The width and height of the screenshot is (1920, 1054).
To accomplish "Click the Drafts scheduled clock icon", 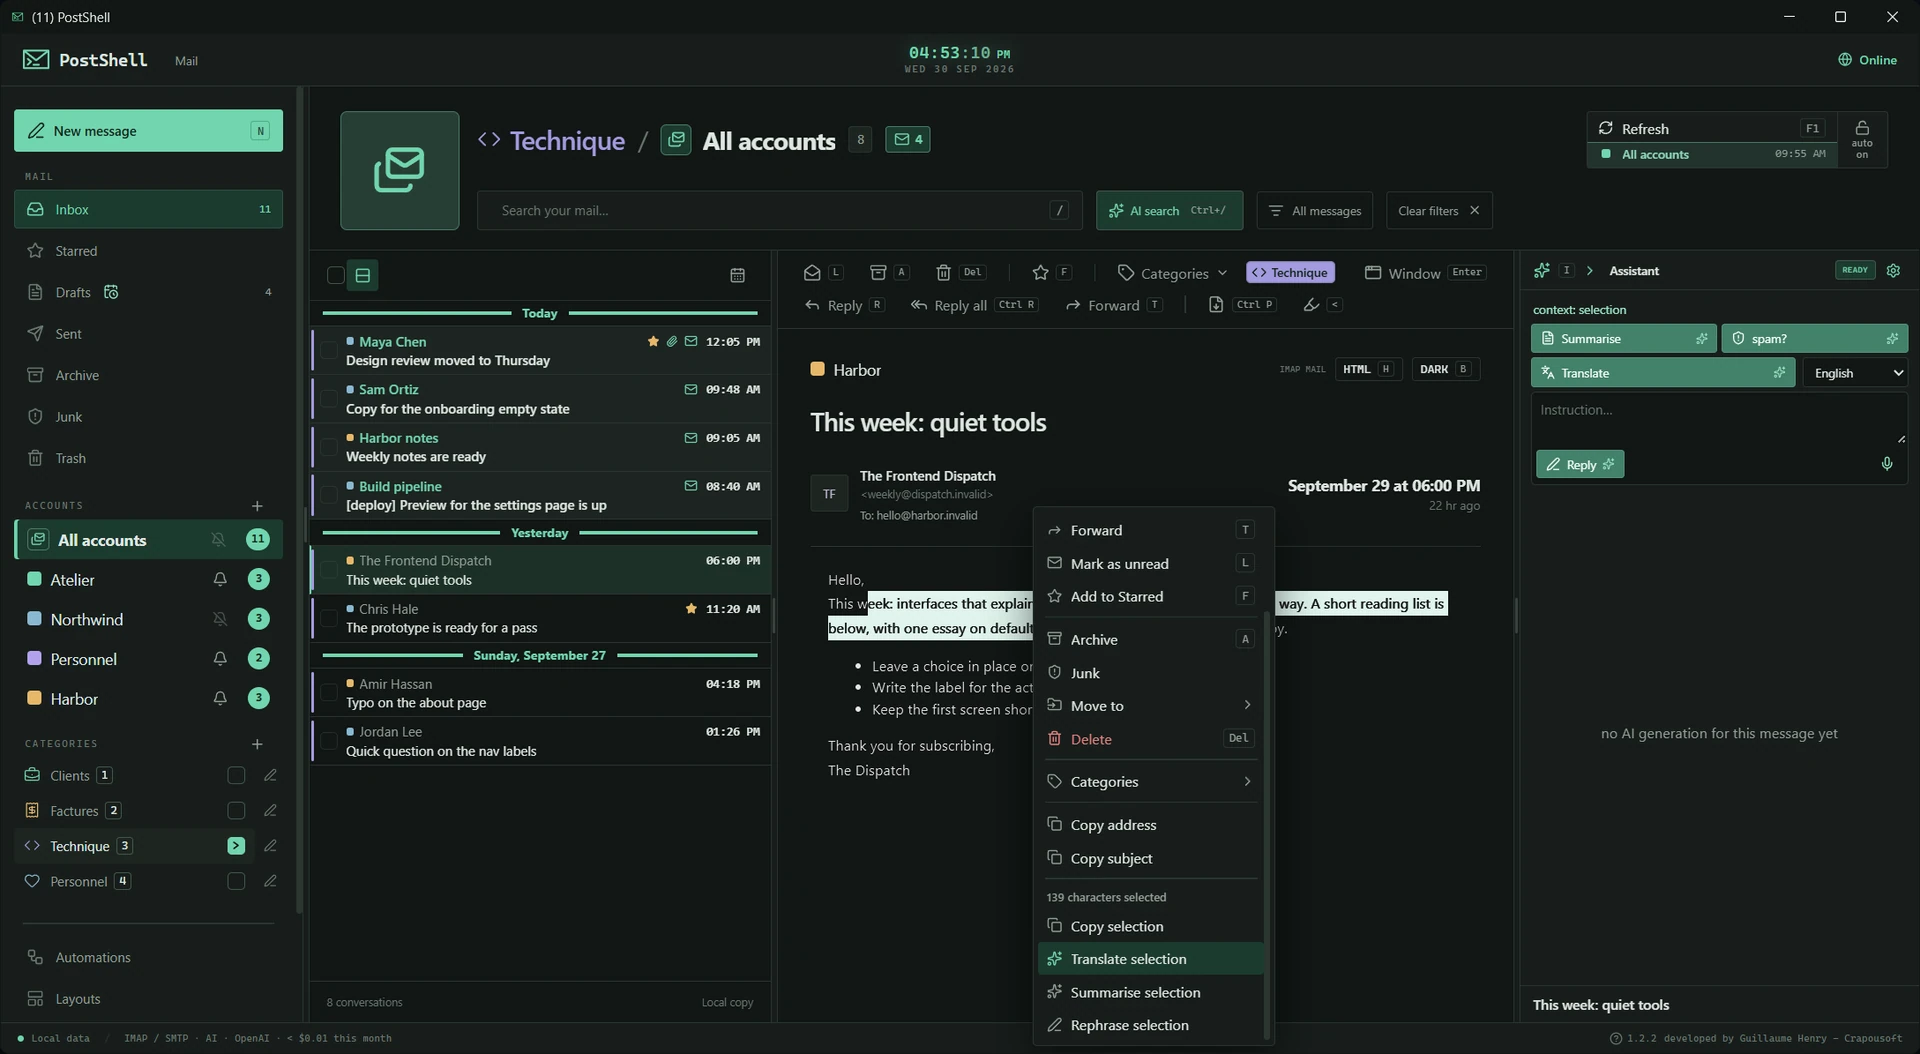I will pos(111,292).
